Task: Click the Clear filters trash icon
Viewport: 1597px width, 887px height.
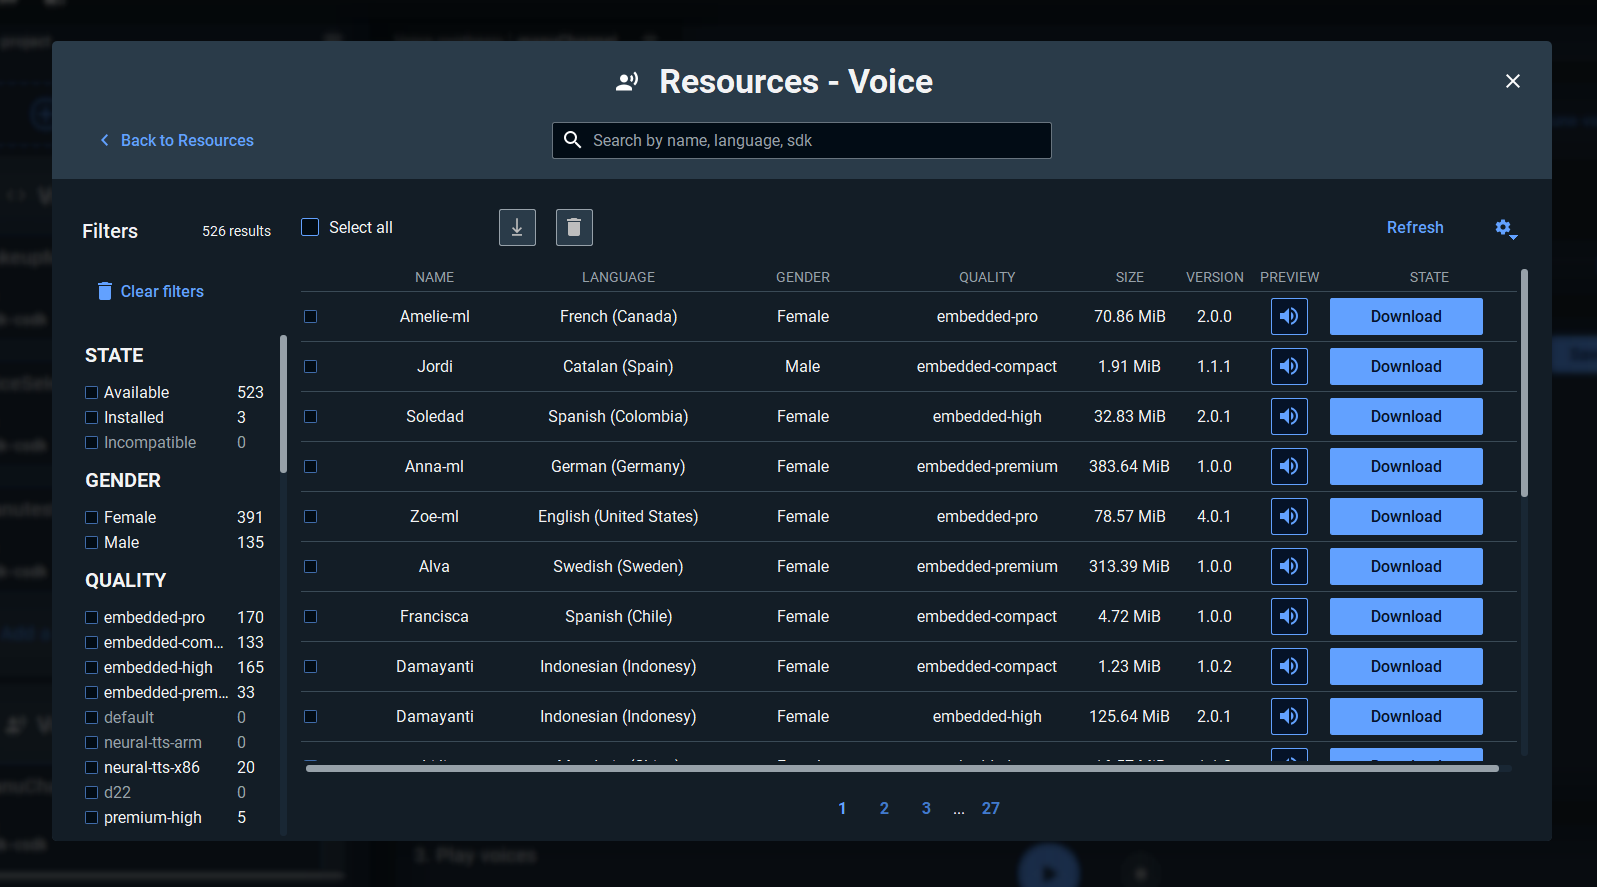Action: 105,291
